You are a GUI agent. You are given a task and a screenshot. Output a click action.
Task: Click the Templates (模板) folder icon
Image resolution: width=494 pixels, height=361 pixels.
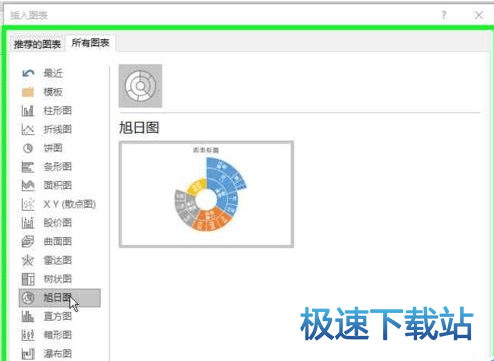[x=28, y=92]
